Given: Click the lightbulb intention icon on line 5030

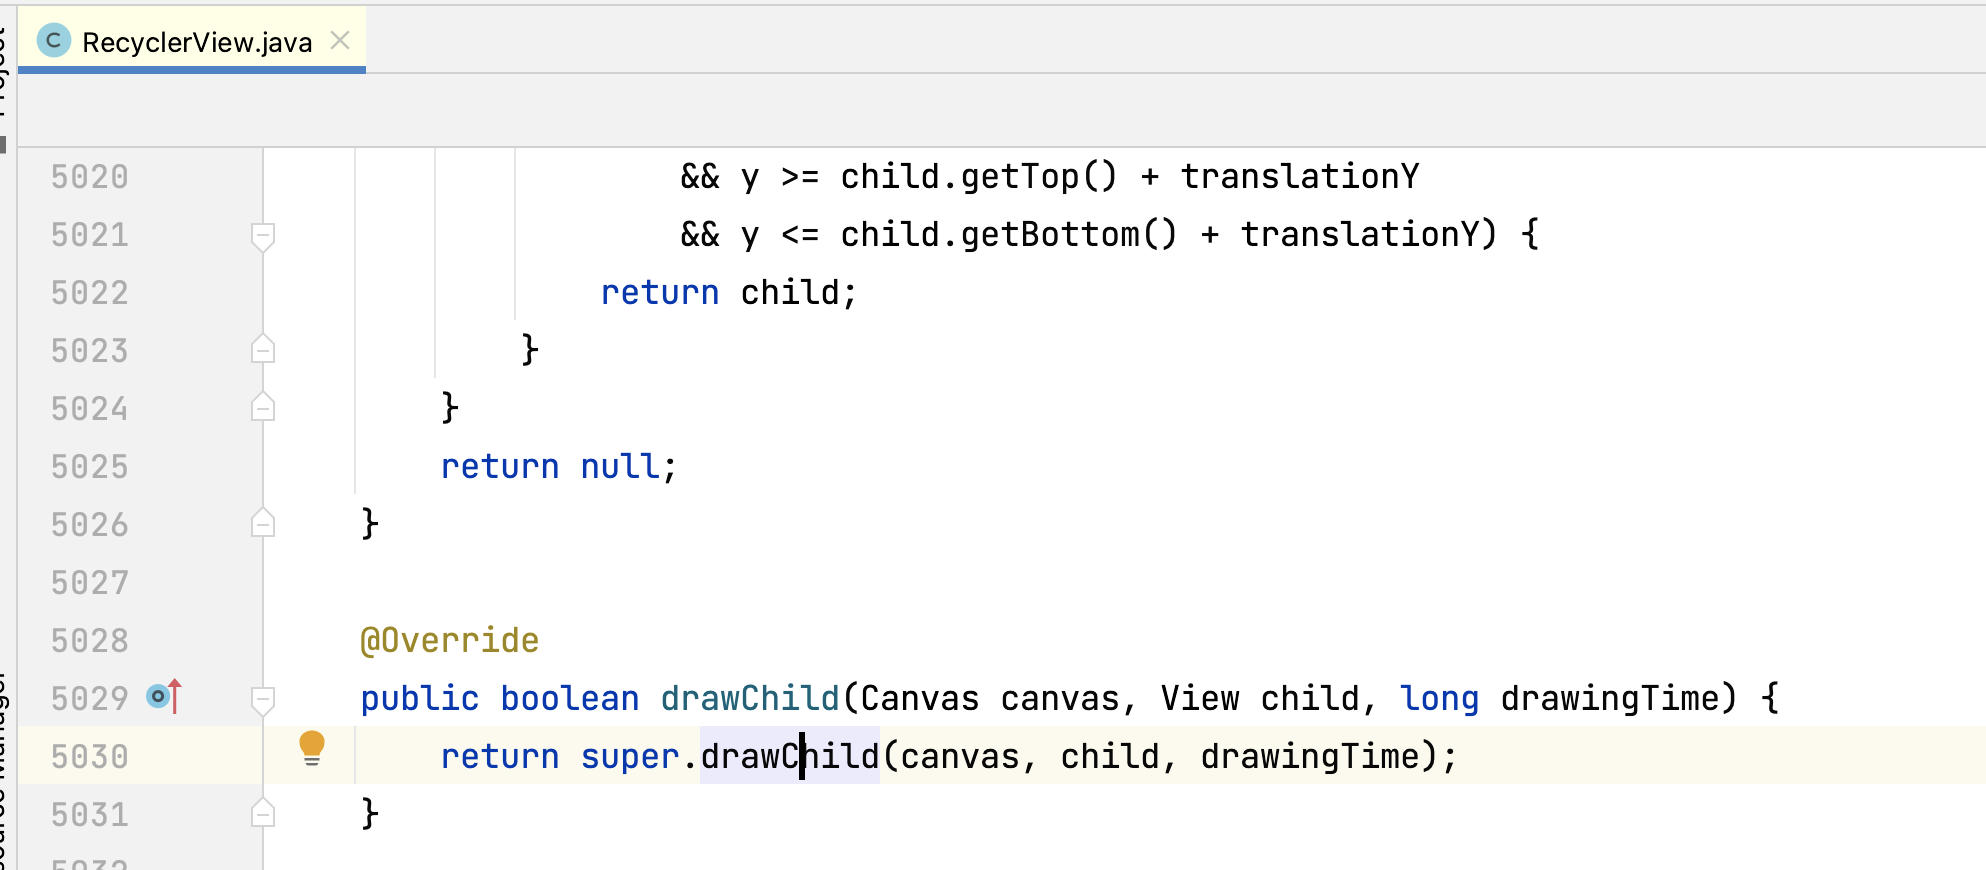Looking at the screenshot, I should 312,747.
